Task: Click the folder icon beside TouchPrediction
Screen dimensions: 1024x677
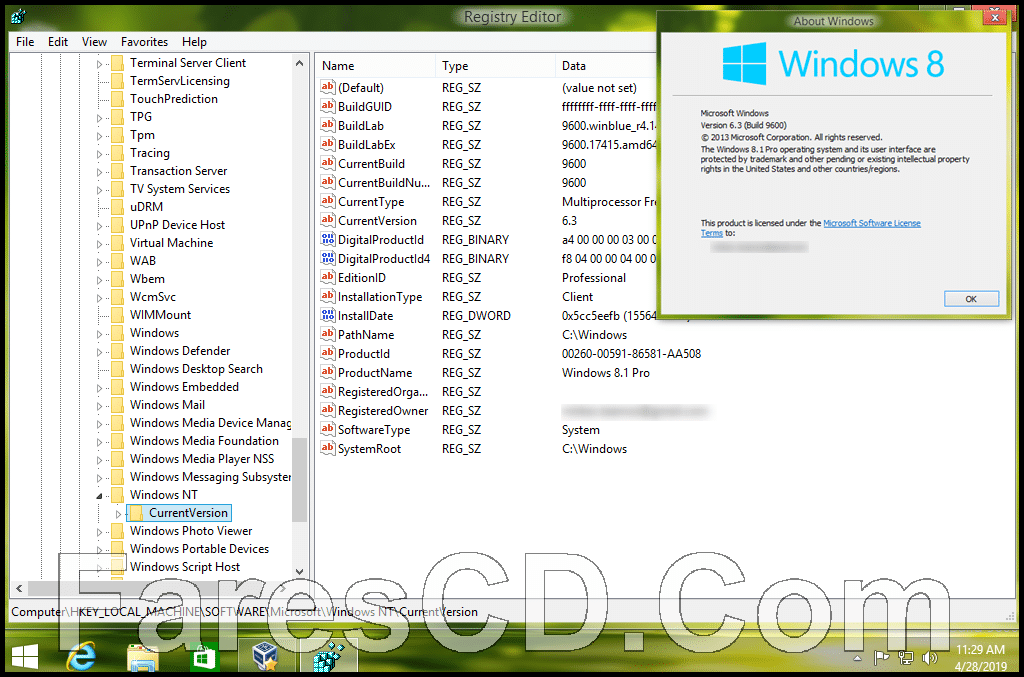Action: click(118, 99)
